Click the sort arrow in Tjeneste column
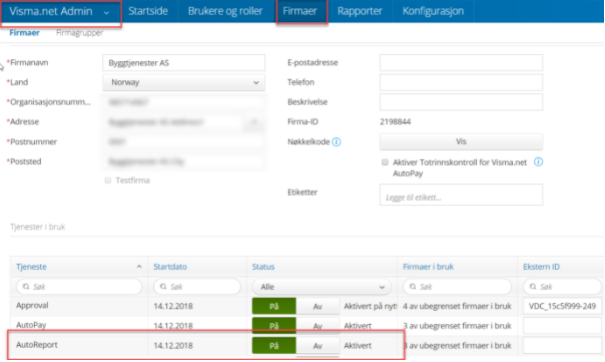Screen dimensions: 605x362 pyautogui.click(x=139, y=267)
